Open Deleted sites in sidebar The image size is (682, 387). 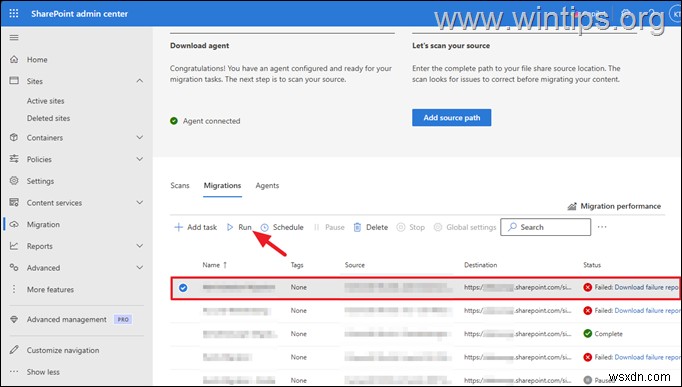coord(48,118)
